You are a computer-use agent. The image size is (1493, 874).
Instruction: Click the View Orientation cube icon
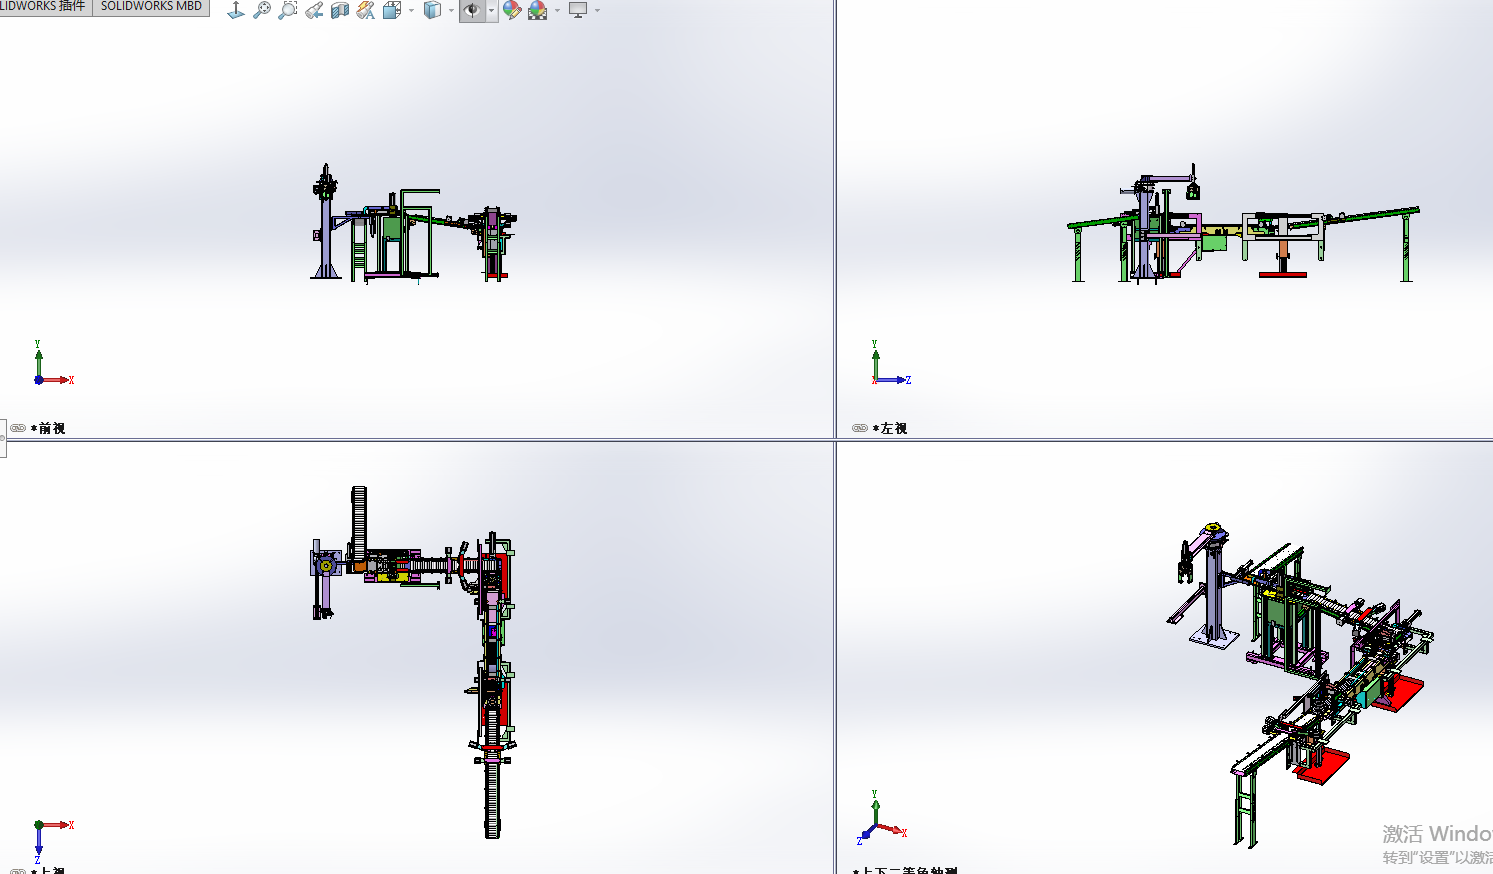[x=392, y=10]
